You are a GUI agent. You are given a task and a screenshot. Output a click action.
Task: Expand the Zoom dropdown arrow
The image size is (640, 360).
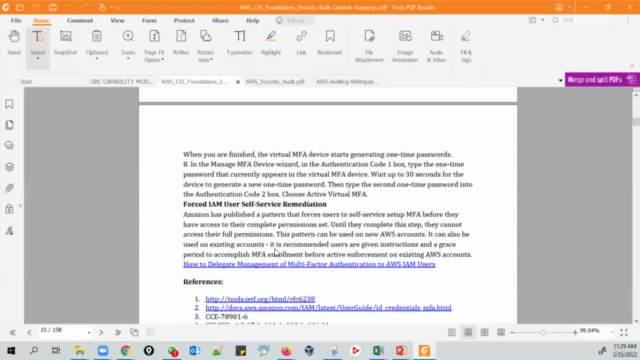(128, 59)
